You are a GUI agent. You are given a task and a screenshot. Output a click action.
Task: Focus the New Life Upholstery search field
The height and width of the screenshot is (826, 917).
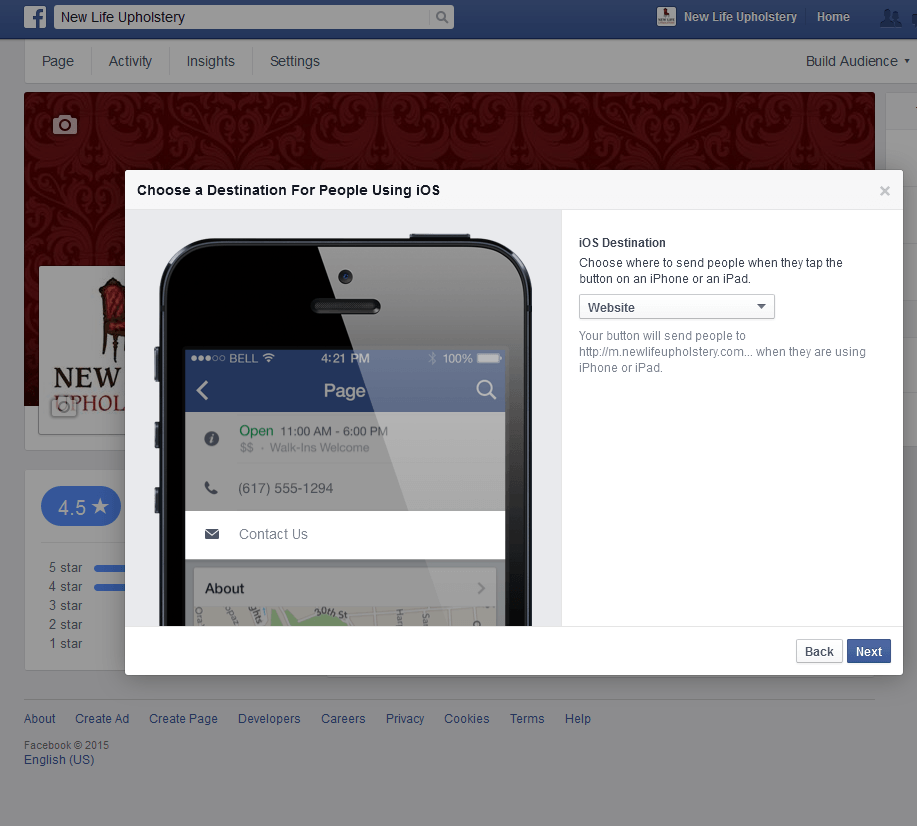coord(240,17)
